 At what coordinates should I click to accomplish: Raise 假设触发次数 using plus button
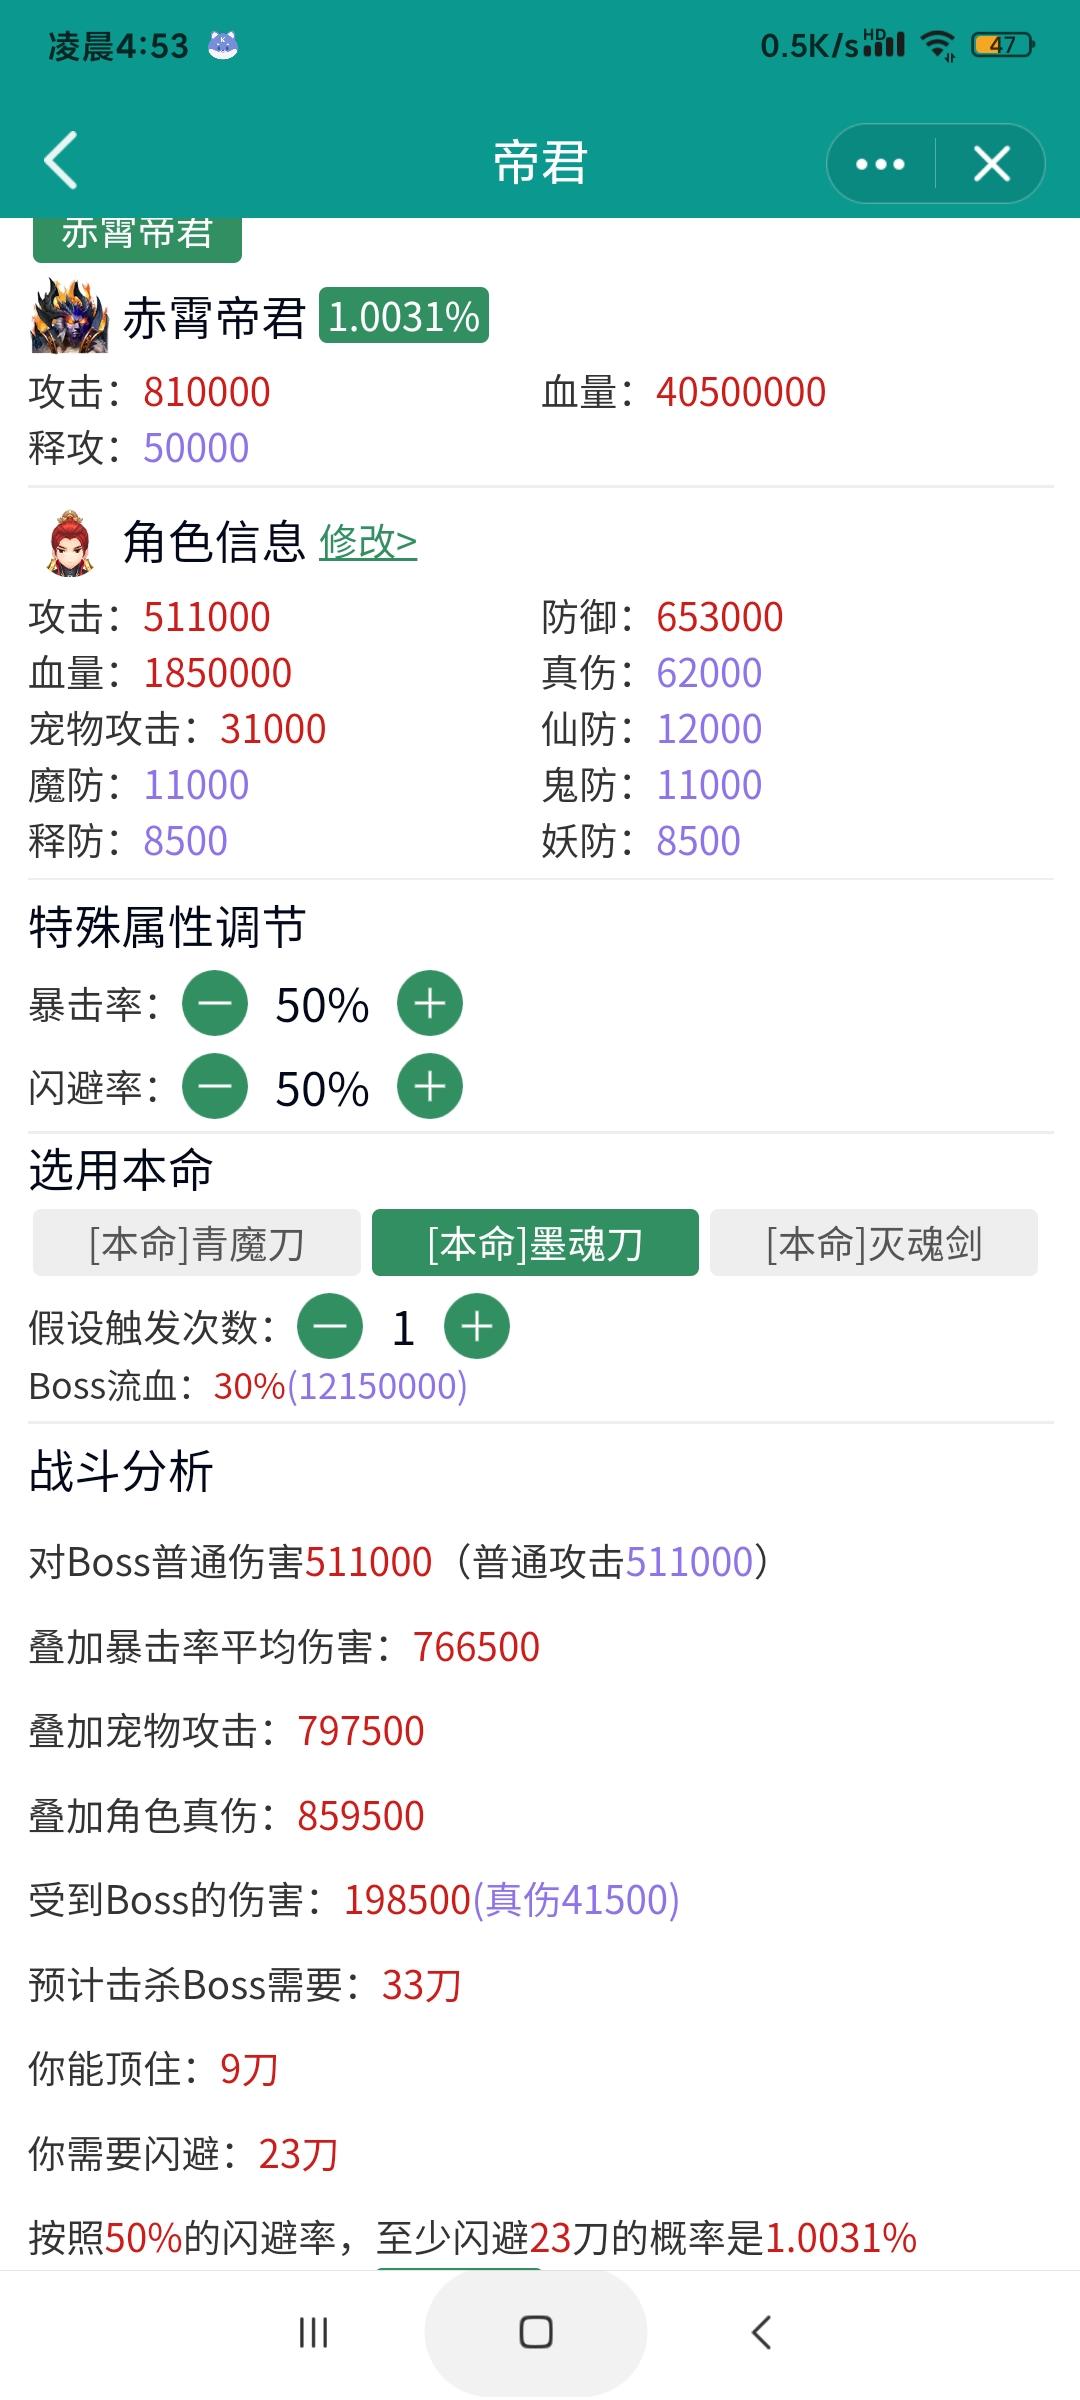477,1326
